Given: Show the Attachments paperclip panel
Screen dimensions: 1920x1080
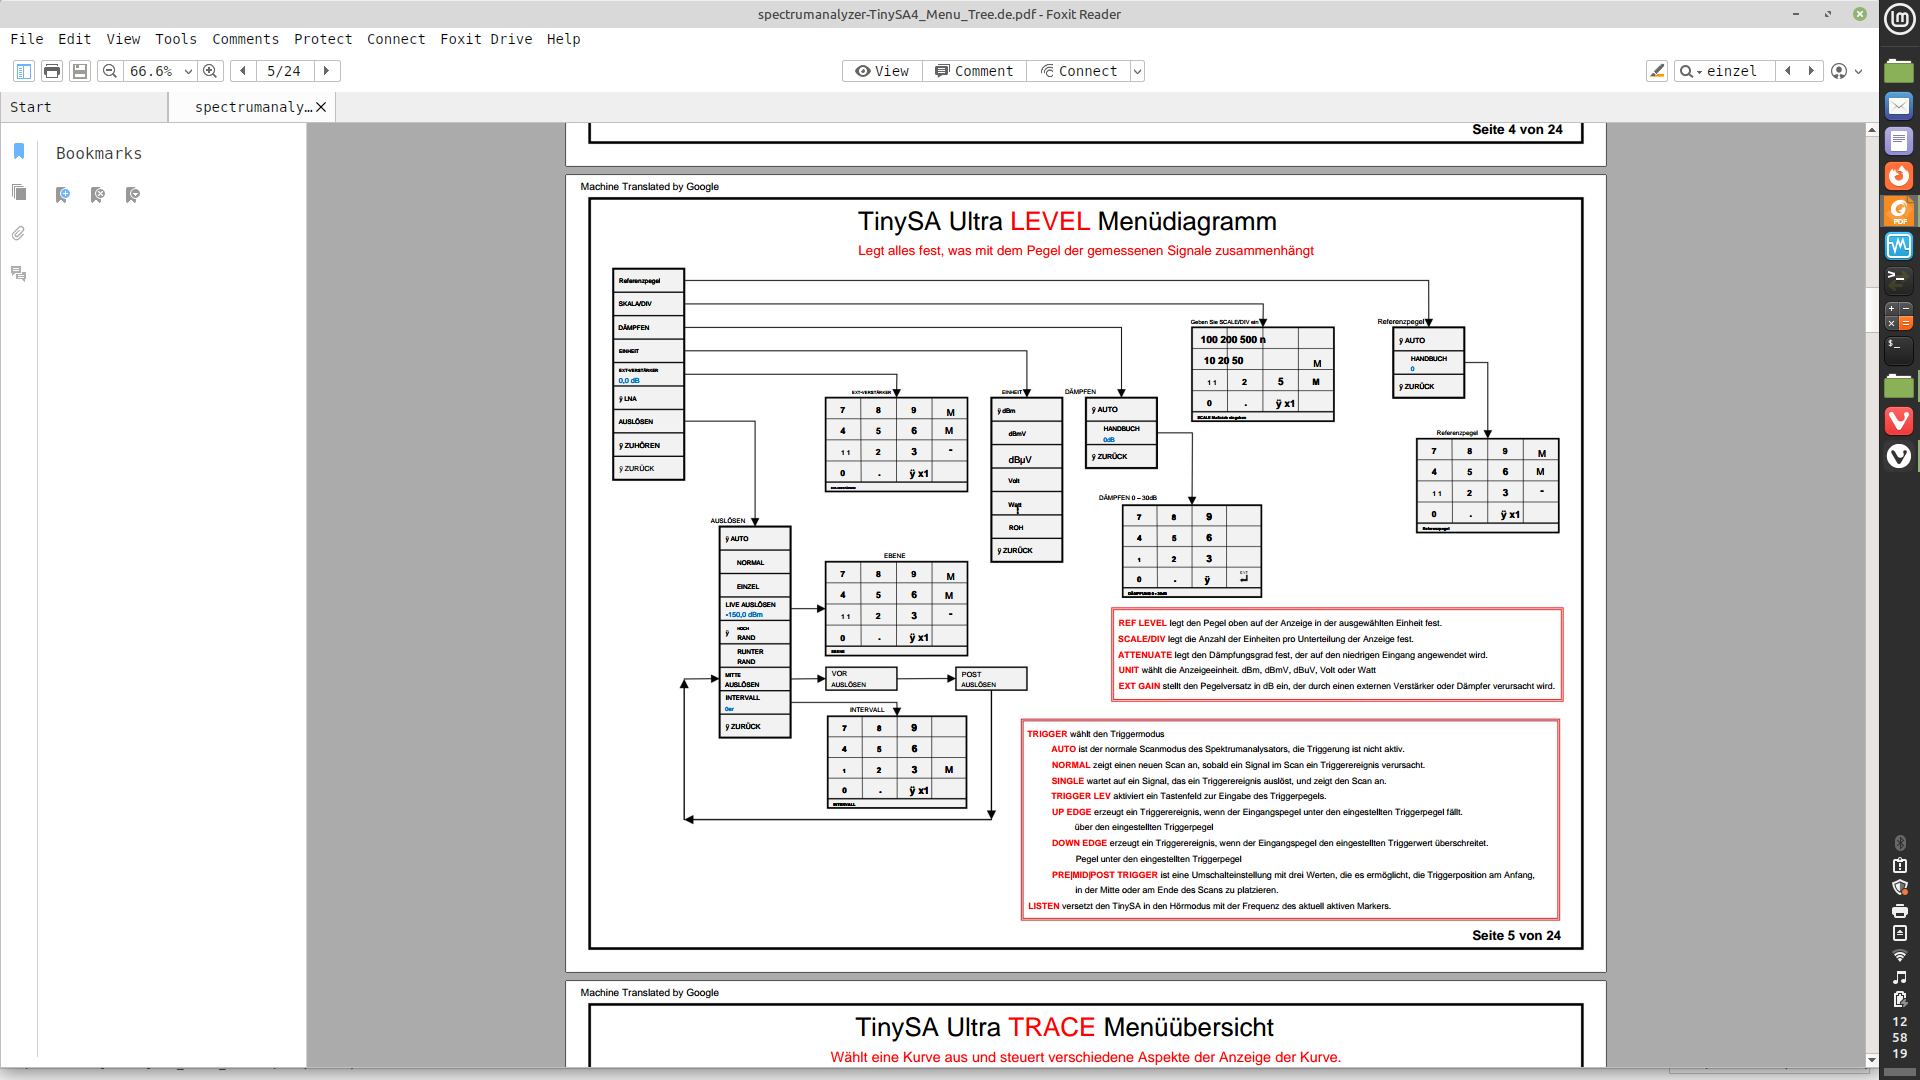Looking at the screenshot, I should [19, 233].
